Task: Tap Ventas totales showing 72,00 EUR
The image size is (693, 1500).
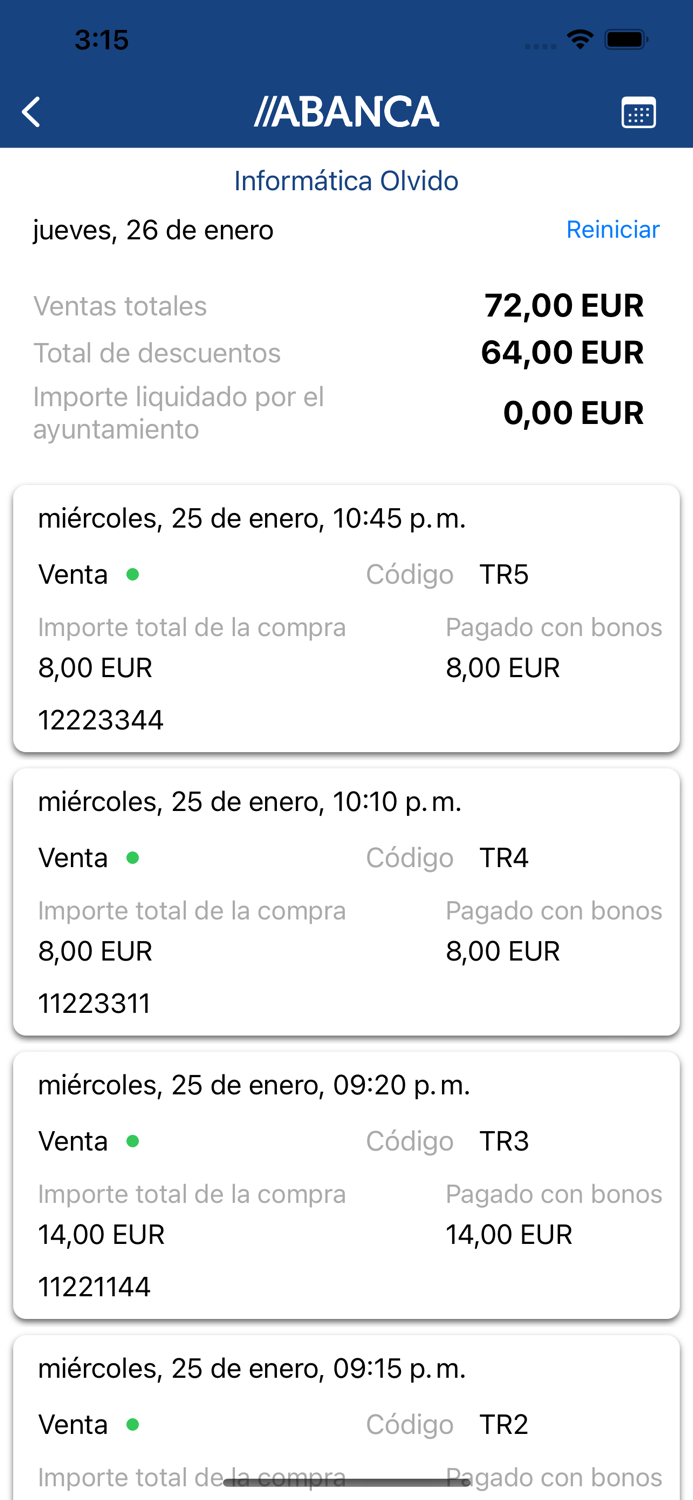Action: point(120,306)
